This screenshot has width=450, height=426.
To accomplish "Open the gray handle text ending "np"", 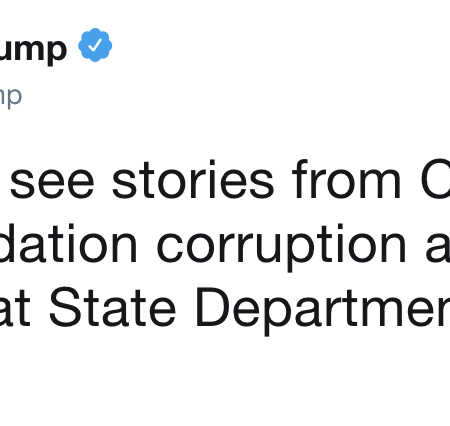I will [11, 97].
